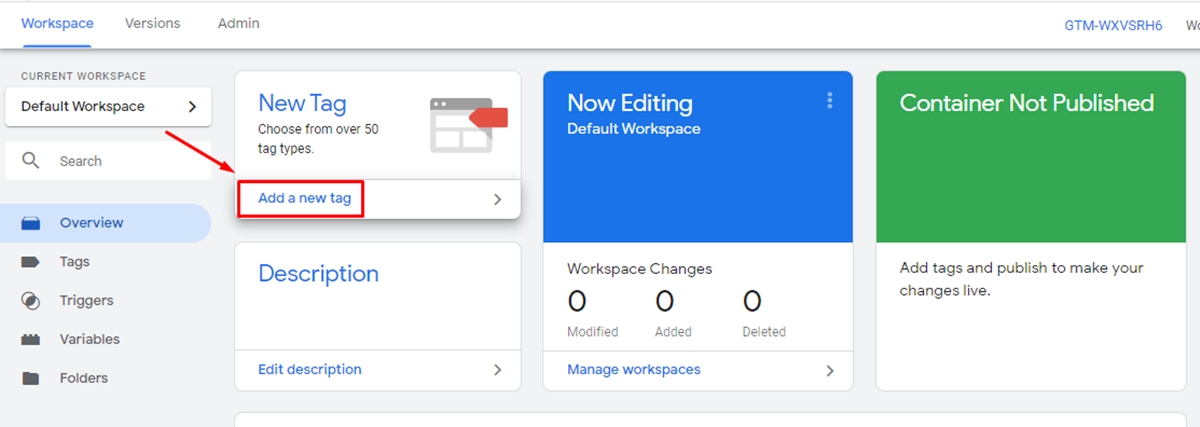Image resolution: width=1200 pixels, height=427 pixels.
Task: Switch to the Versions tab
Action: pyautogui.click(x=152, y=23)
